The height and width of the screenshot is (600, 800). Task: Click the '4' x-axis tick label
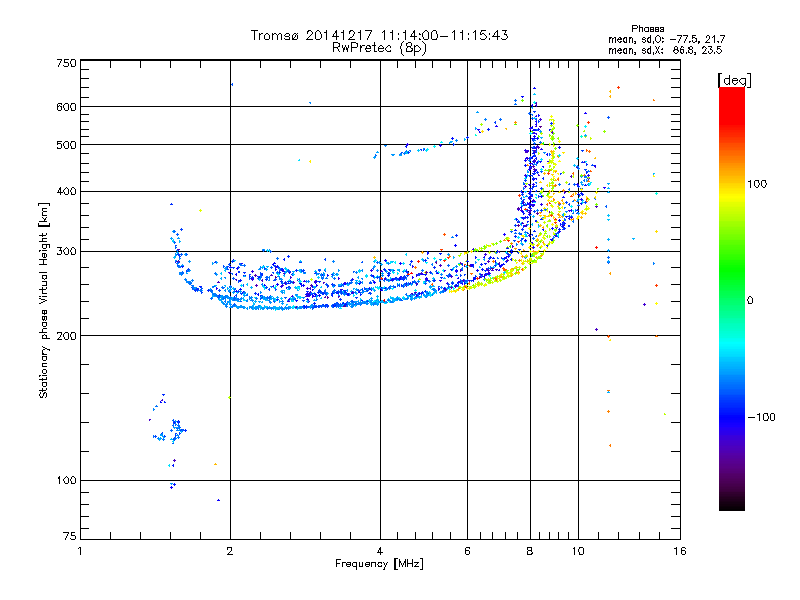coord(380,551)
